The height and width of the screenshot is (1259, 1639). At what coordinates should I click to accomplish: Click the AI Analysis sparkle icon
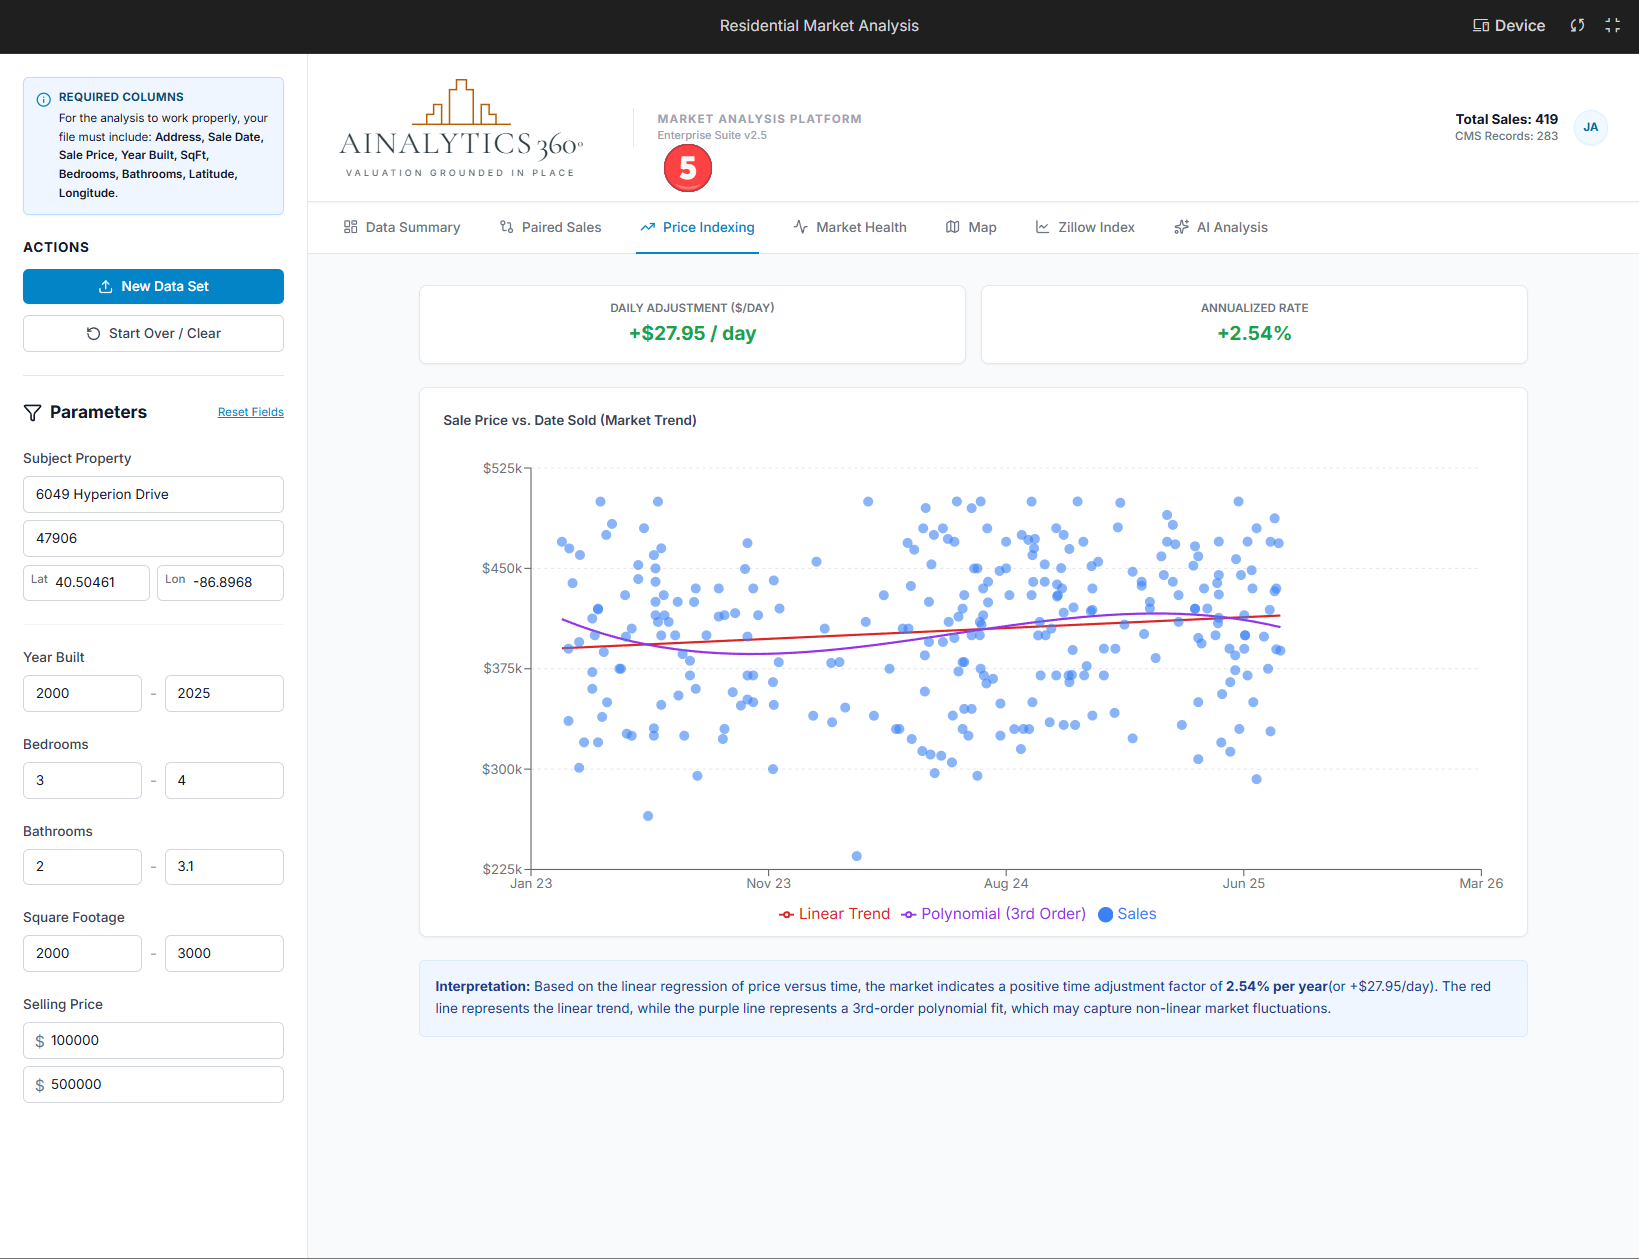(x=1181, y=227)
